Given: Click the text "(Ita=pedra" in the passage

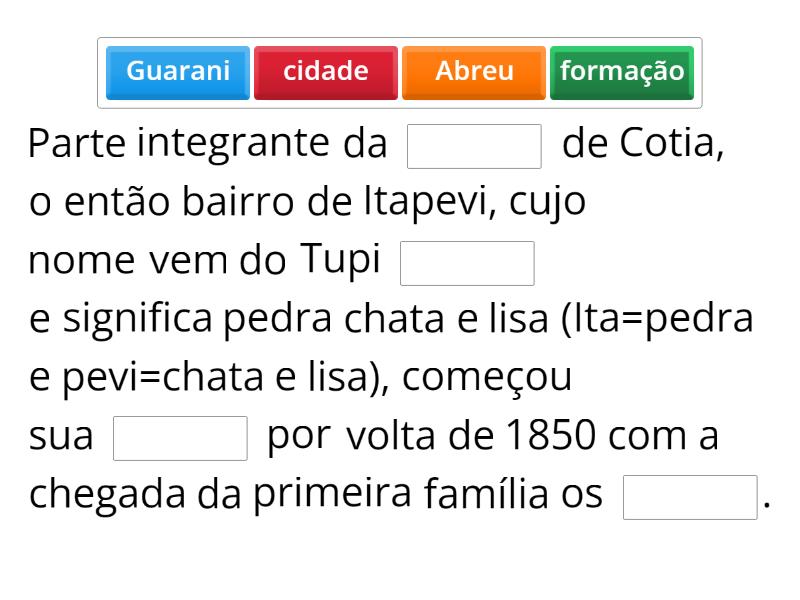Looking at the screenshot, I should tap(658, 320).
